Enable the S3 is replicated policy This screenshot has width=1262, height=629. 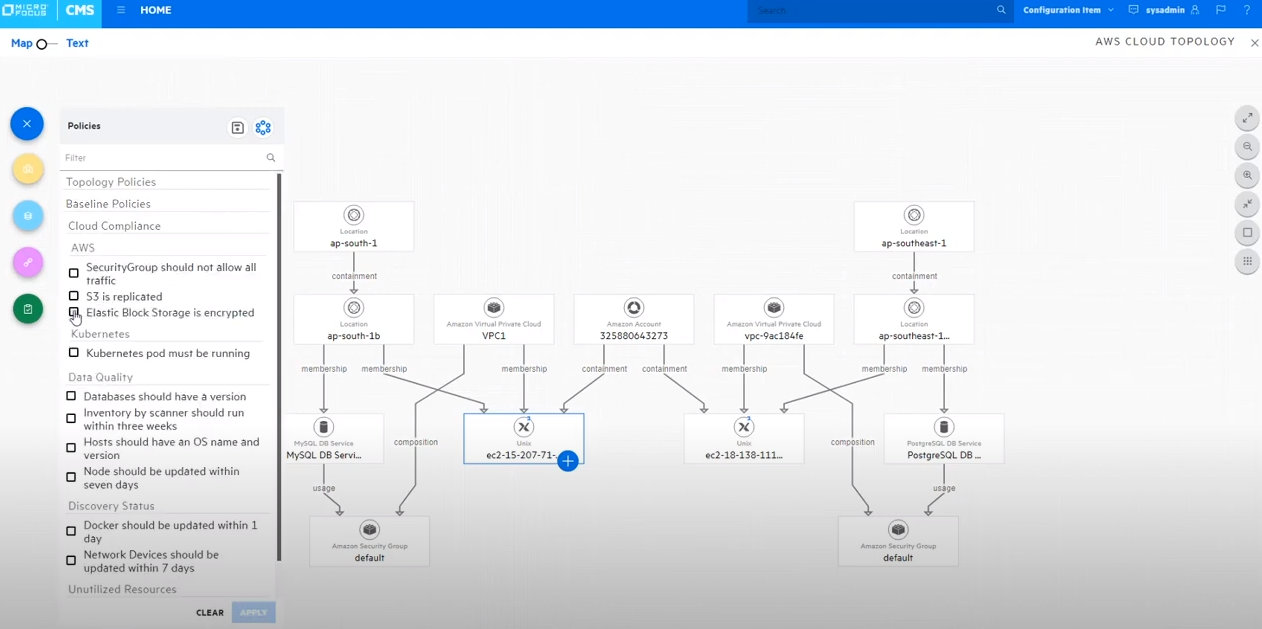coord(73,296)
